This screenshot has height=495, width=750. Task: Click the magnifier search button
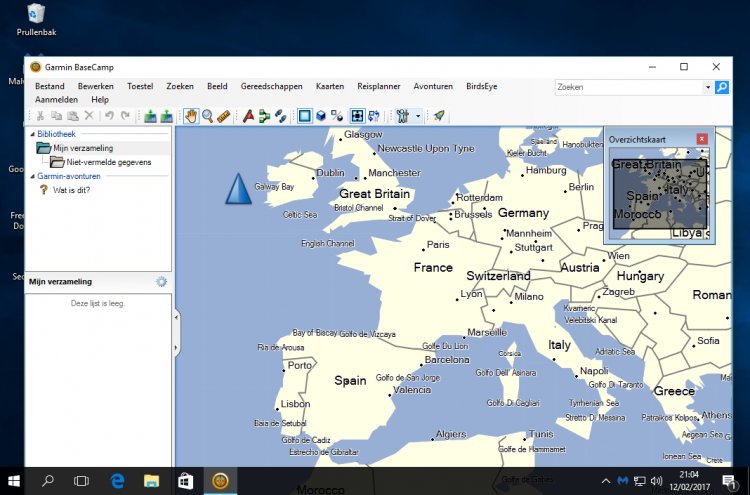click(x=722, y=87)
